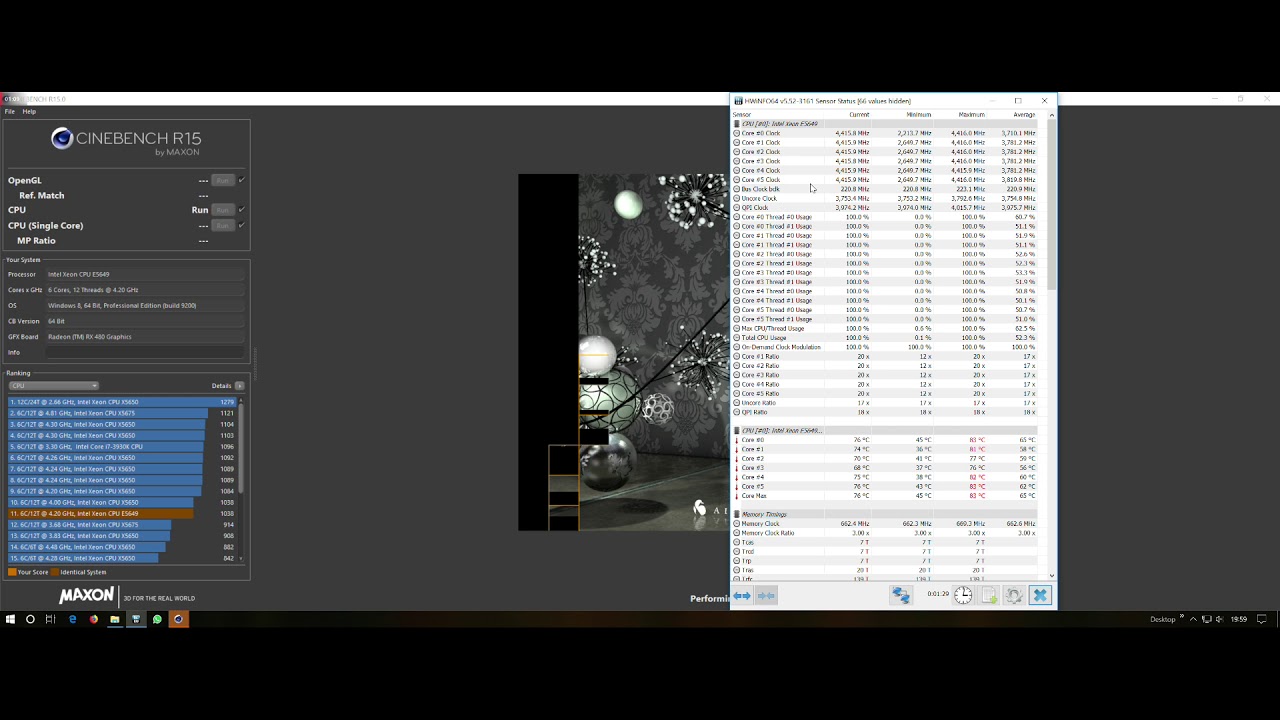This screenshot has width=1280, height=720.
Task: Launch Edge browser from taskbar
Action: tap(72, 619)
